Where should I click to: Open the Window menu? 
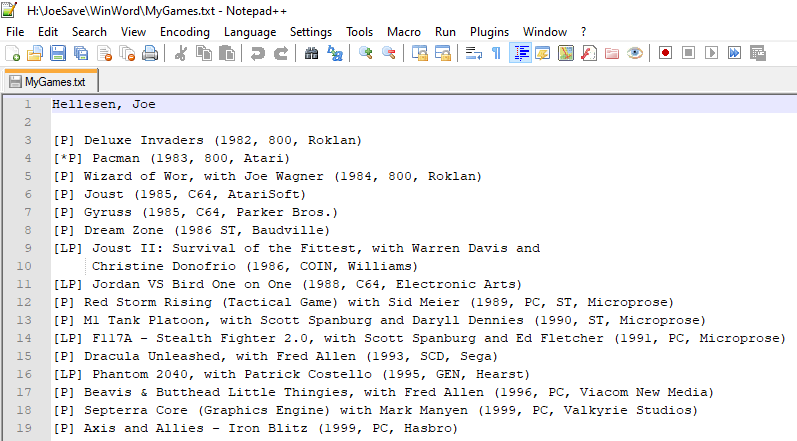point(544,32)
